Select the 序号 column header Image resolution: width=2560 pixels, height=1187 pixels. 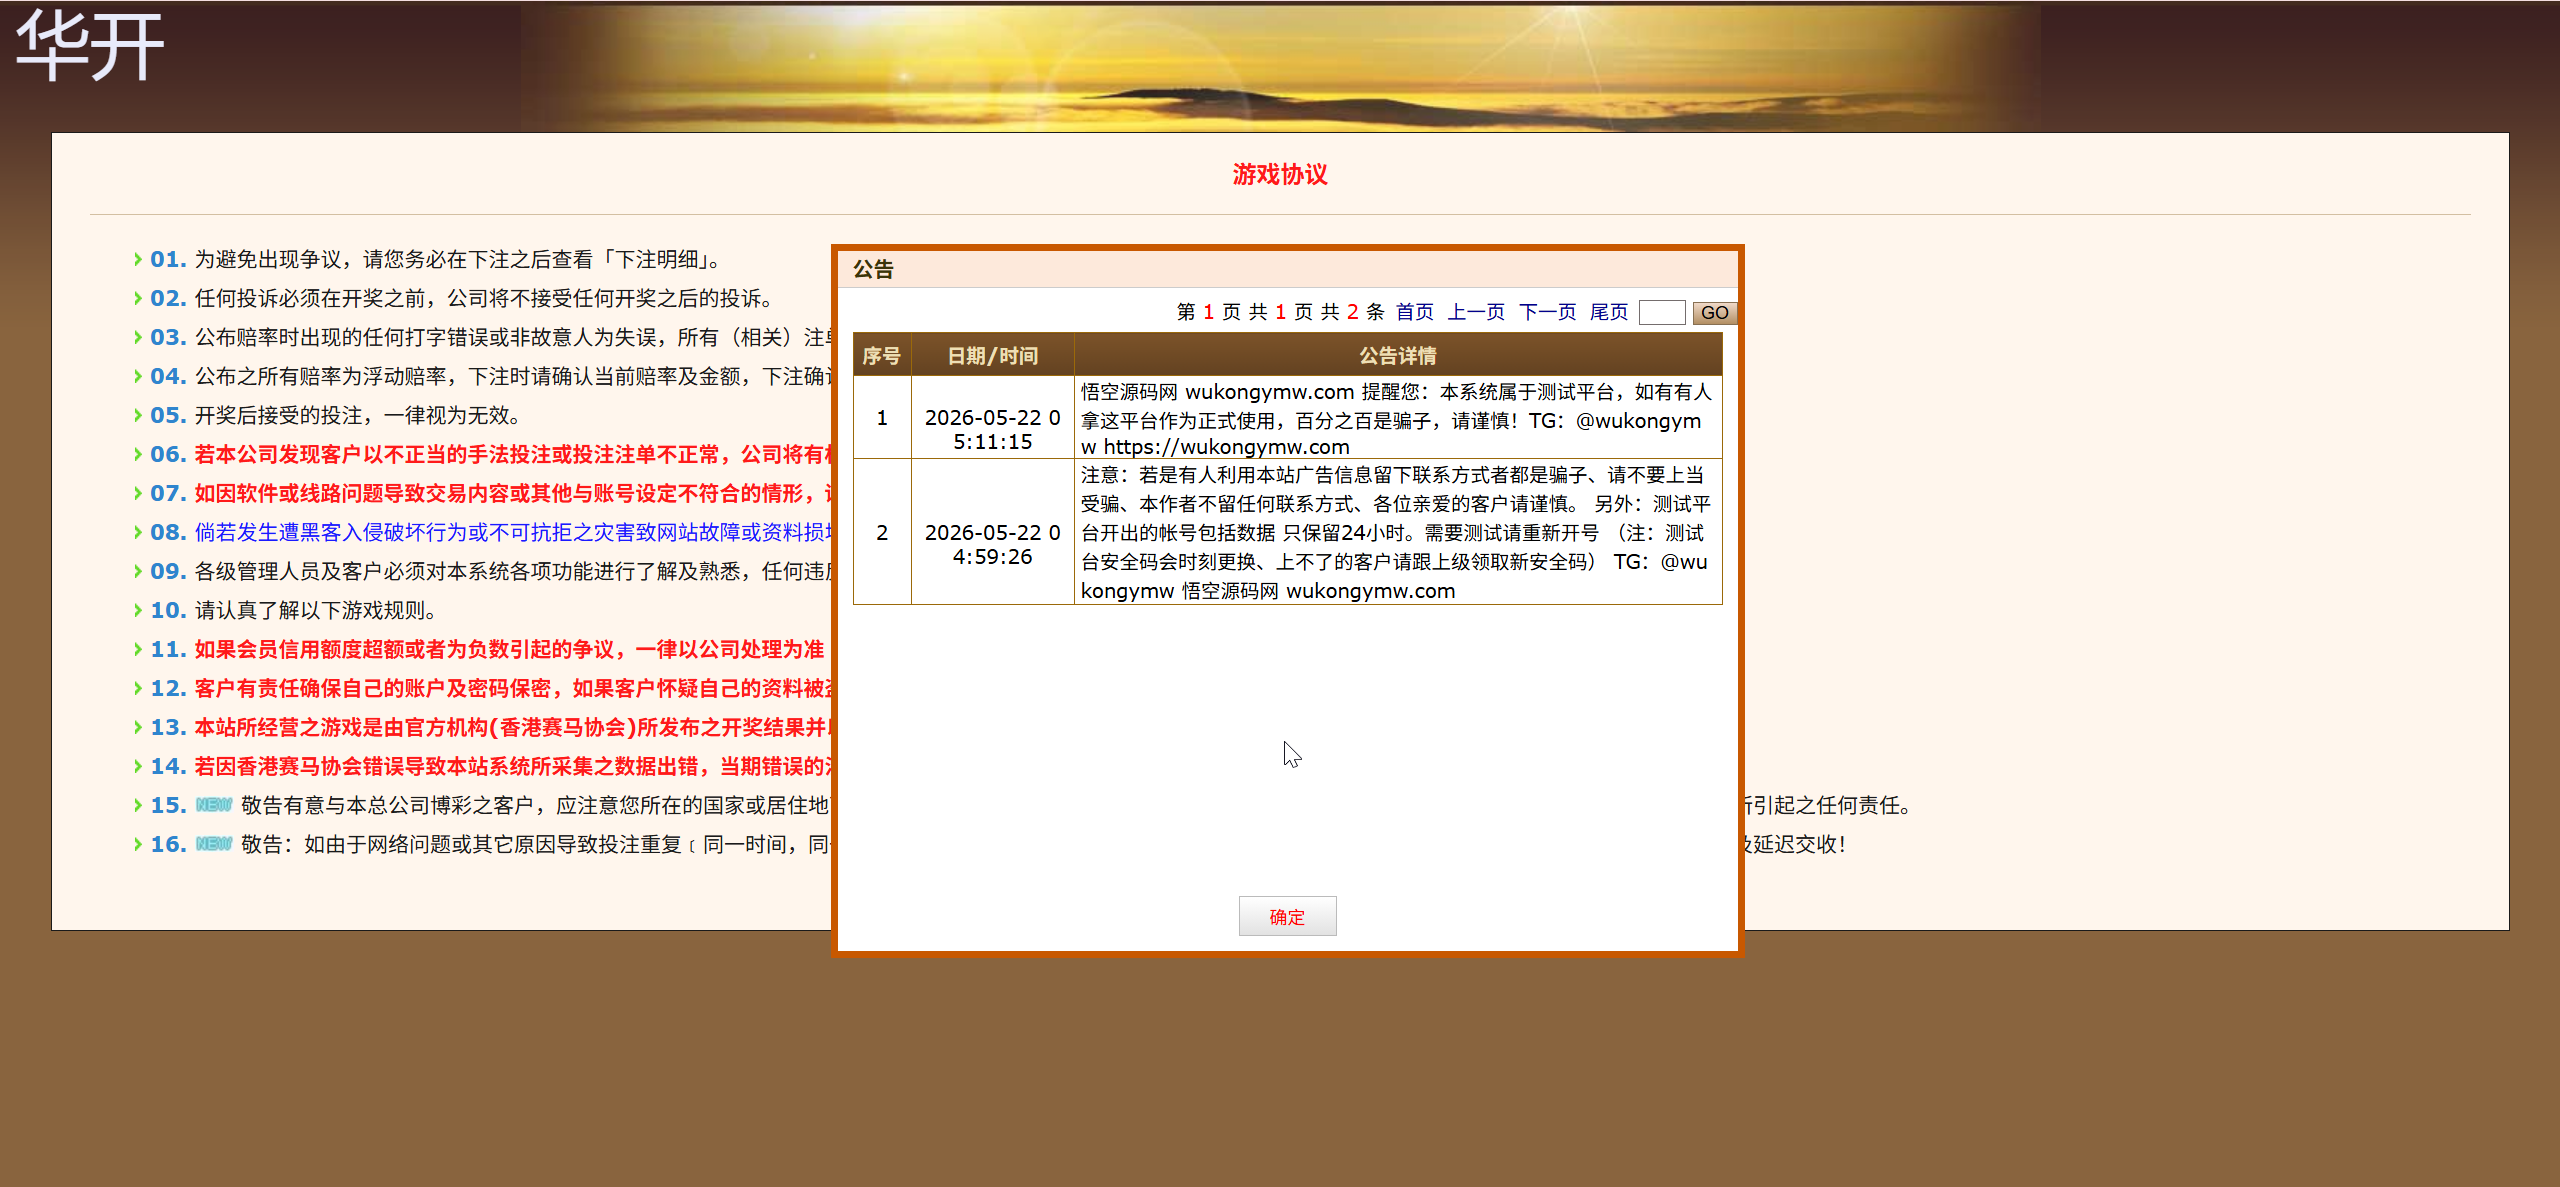[x=882, y=355]
